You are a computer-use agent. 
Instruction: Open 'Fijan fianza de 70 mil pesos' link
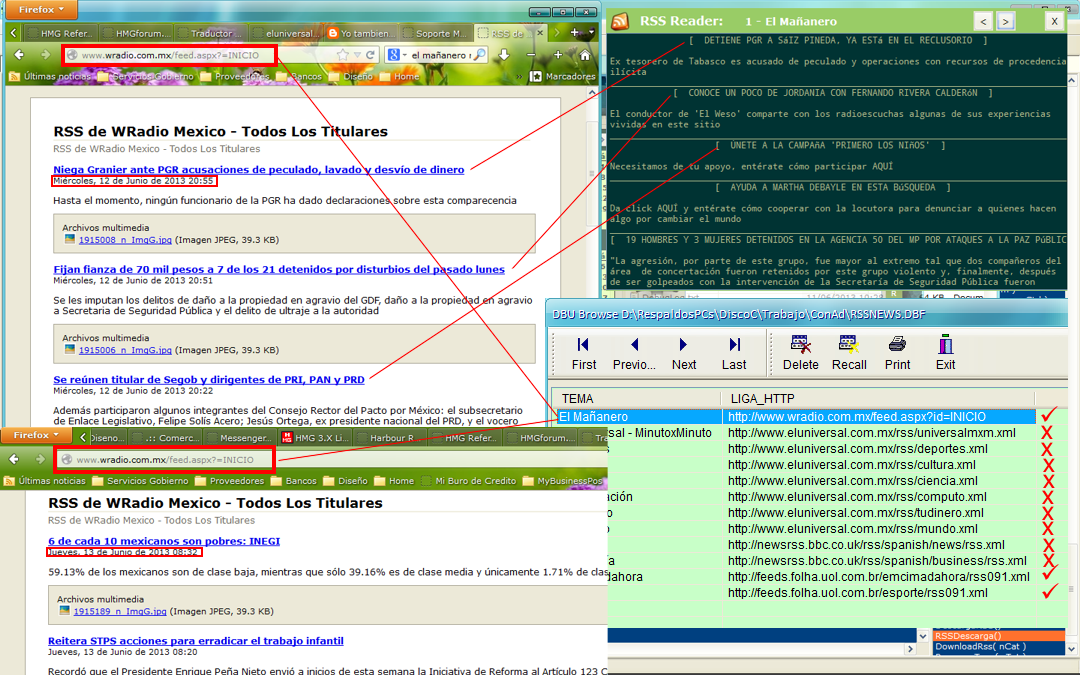point(279,269)
